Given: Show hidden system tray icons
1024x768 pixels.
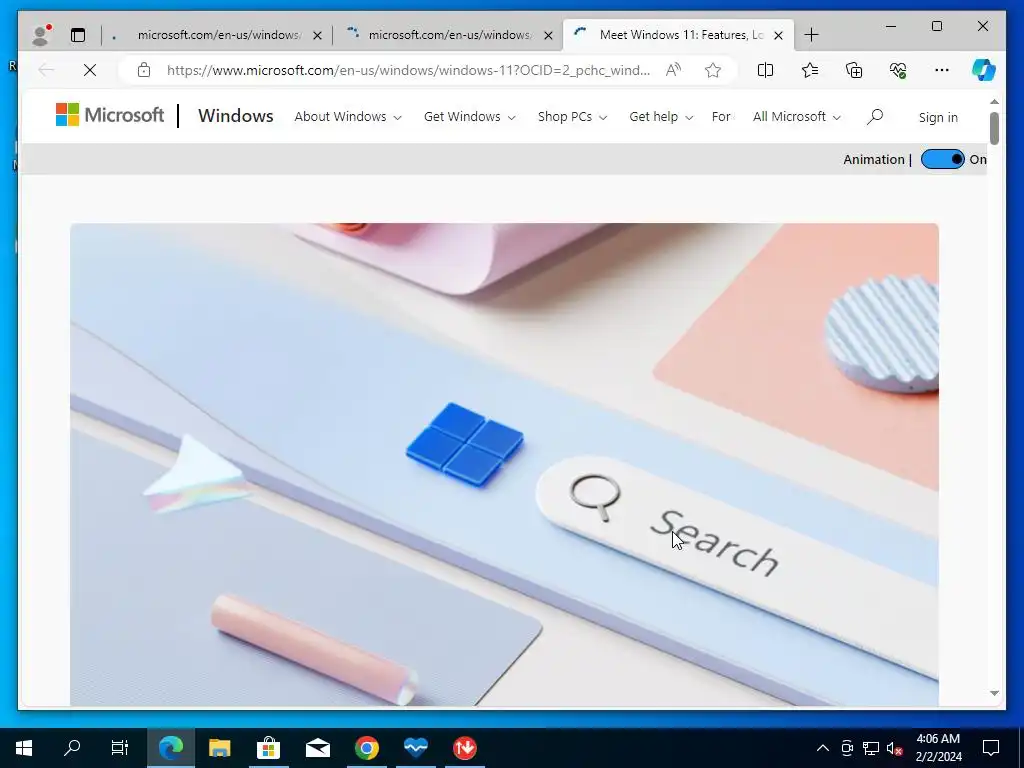Looking at the screenshot, I should pyautogui.click(x=823, y=748).
